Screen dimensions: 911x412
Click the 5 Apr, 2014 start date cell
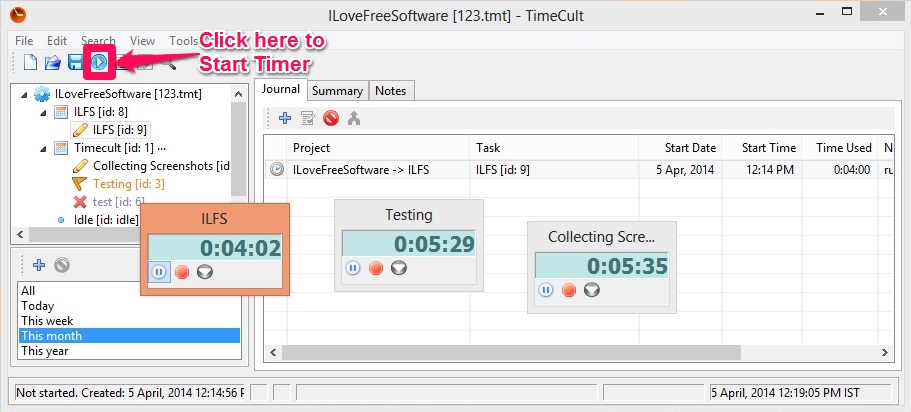tap(680, 170)
